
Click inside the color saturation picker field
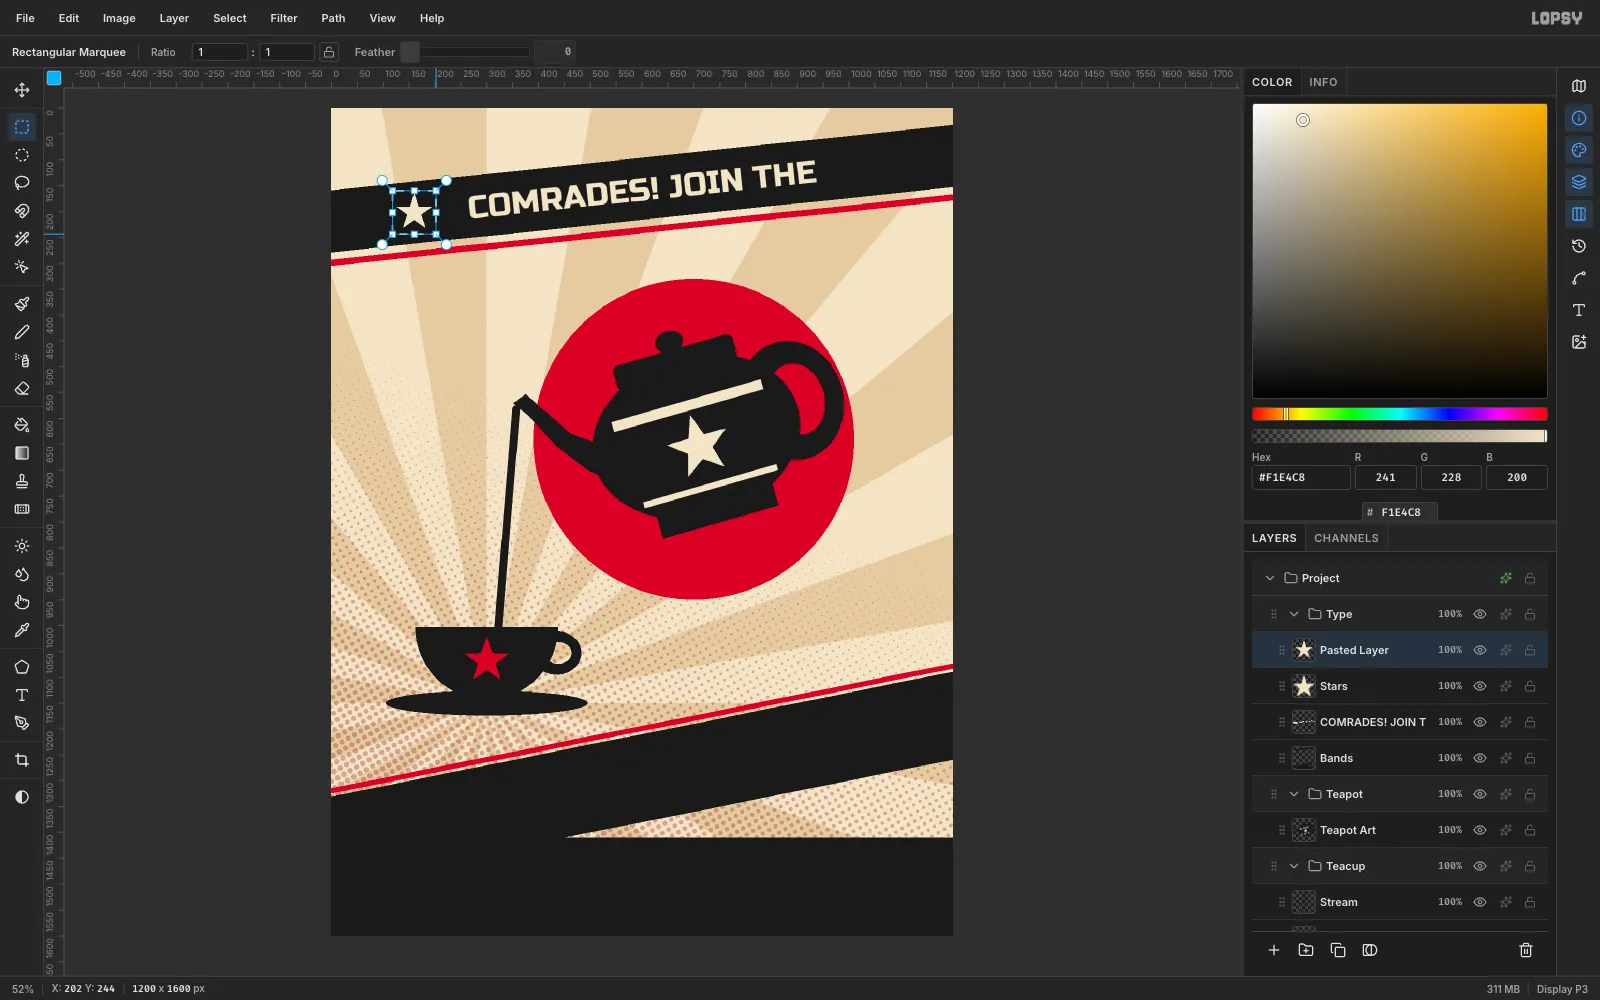pos(1400,251)
